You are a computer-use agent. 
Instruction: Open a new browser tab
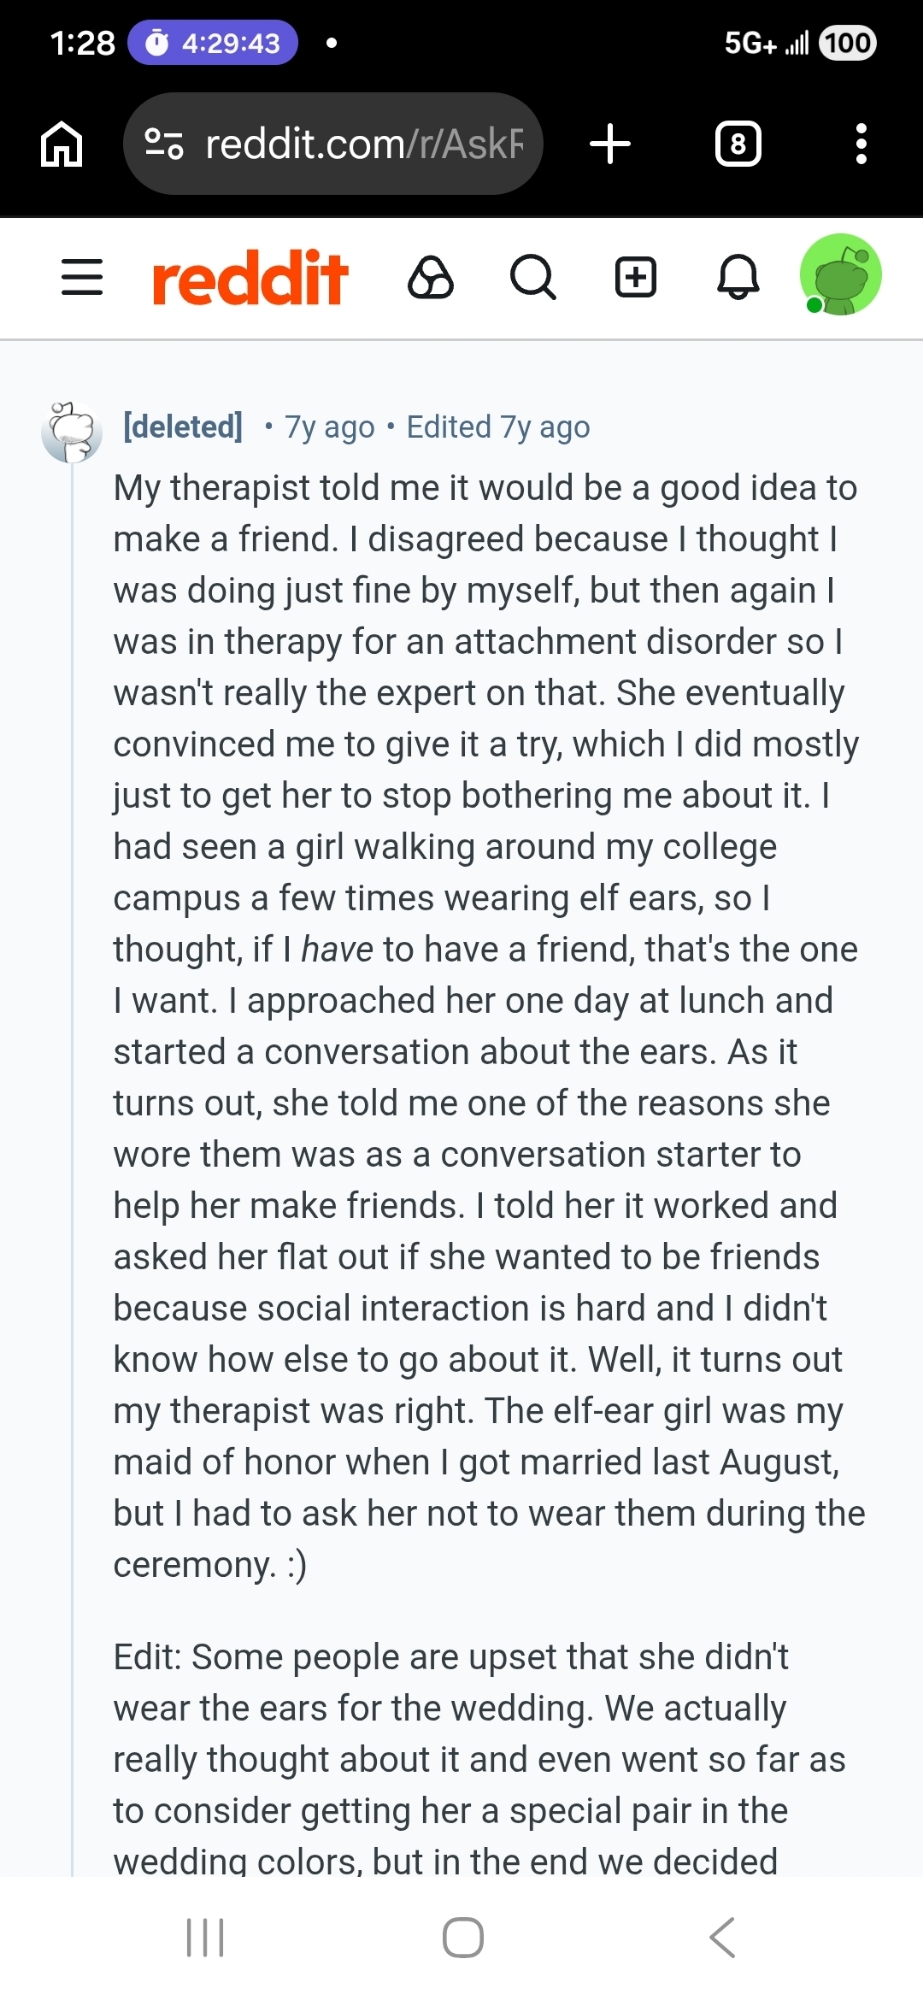(x=610, y=144)
